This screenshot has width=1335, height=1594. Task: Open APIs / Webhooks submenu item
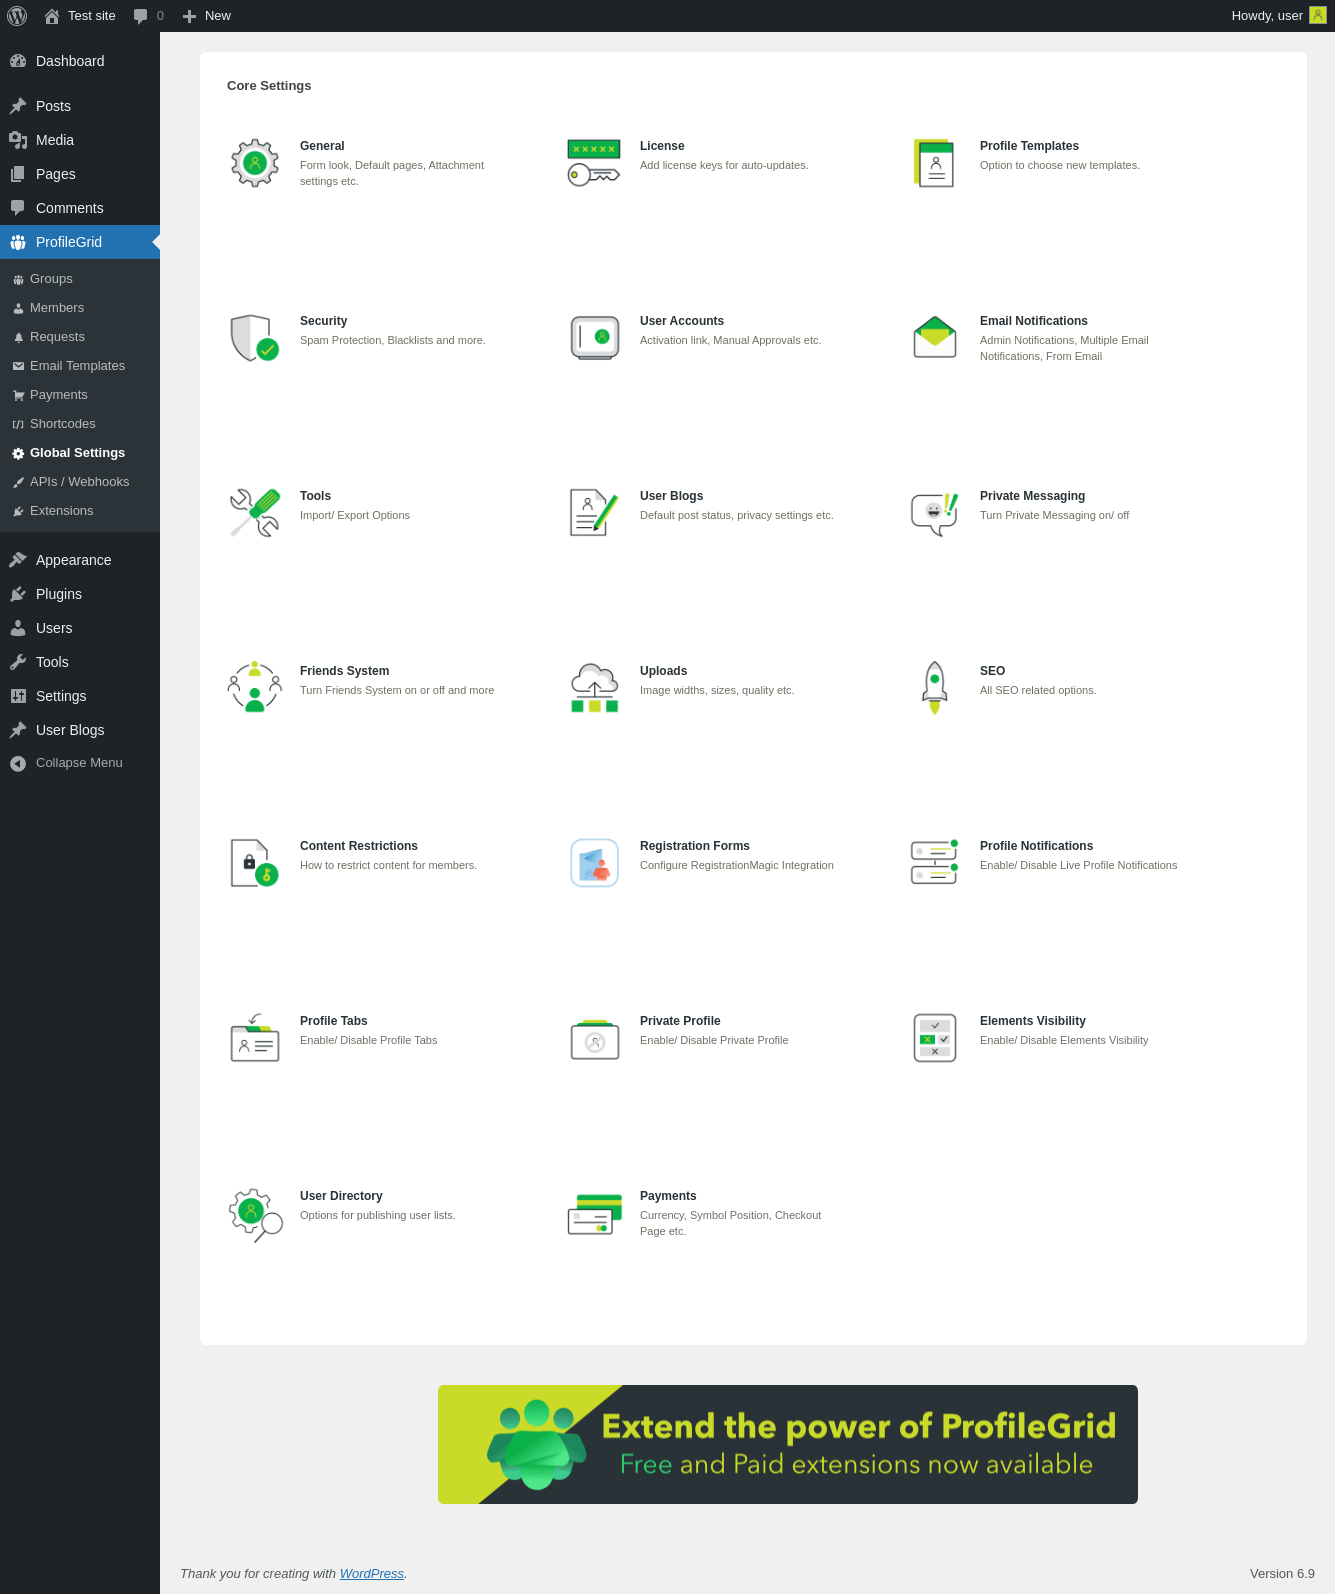(80, 482)
